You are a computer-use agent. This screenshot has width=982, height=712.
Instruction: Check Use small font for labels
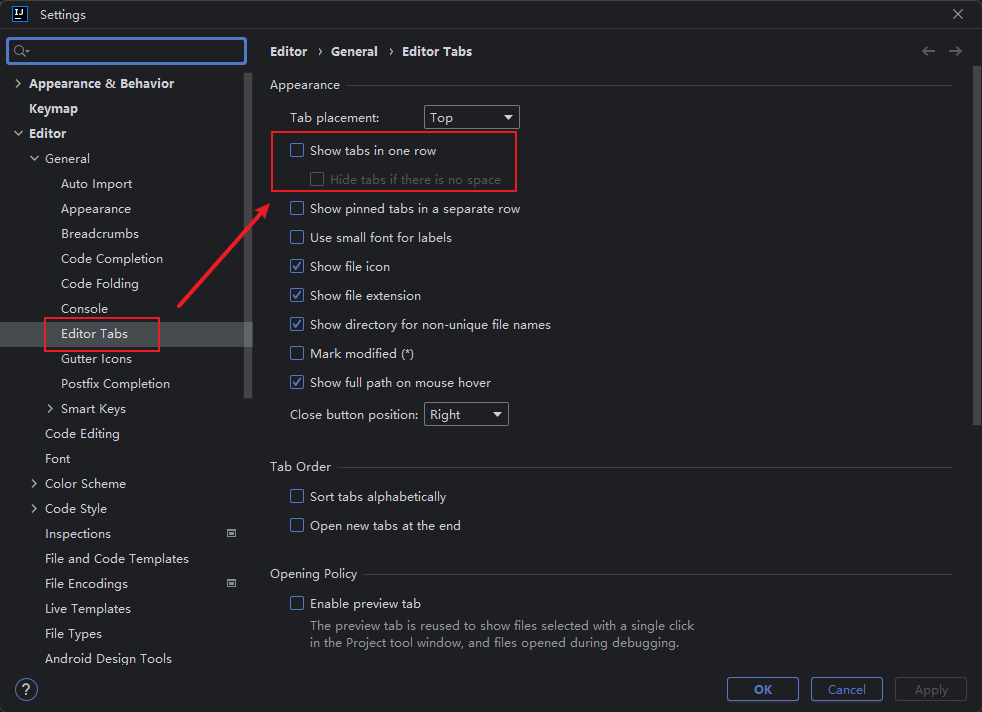click(297, 237)
